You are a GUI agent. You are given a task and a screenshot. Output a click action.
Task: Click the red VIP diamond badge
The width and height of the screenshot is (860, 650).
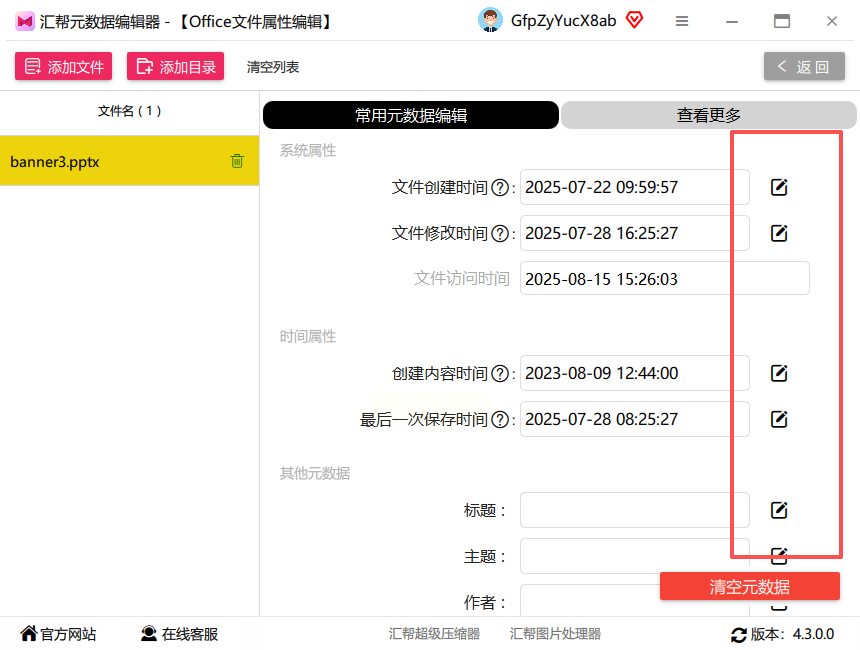coord(635,20)
